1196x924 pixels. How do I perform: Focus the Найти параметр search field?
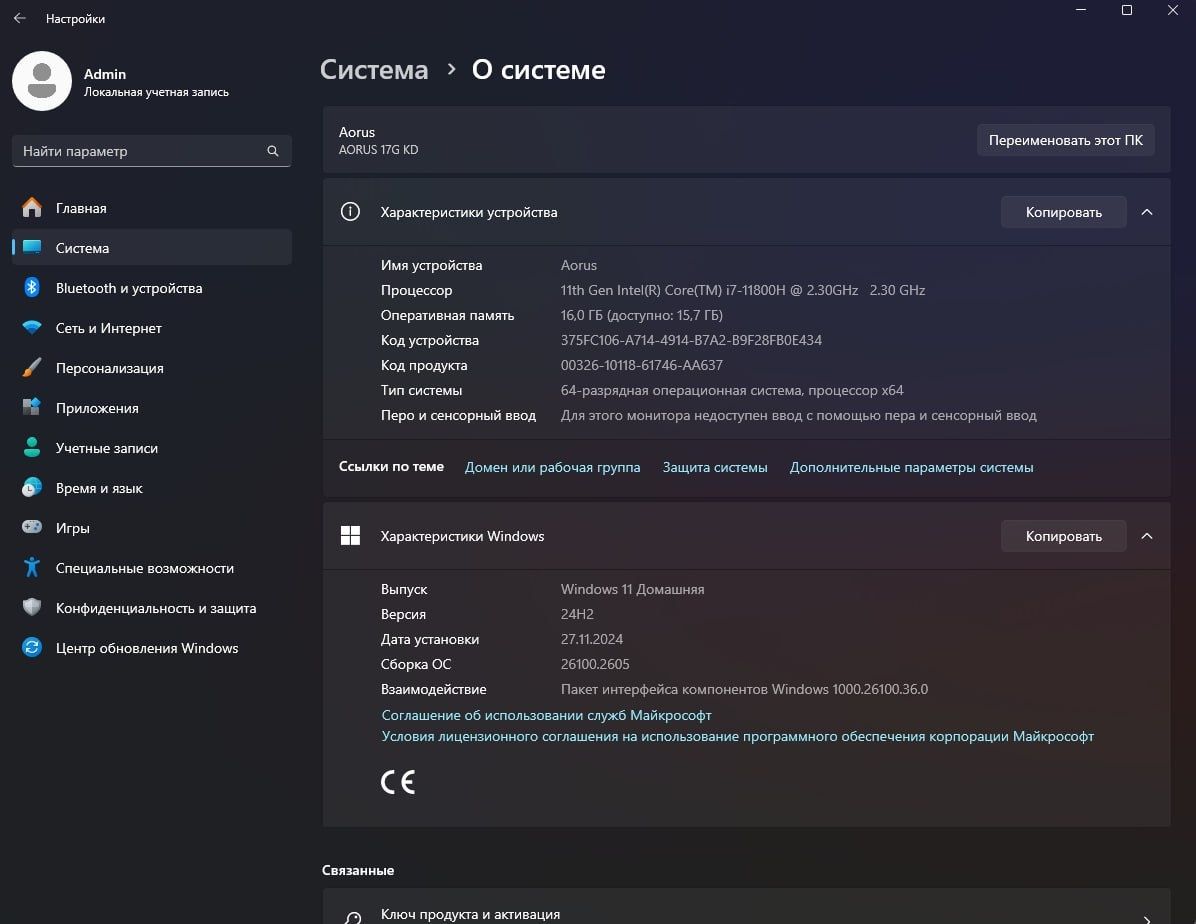pyautogui.click(x=152, y=151)
